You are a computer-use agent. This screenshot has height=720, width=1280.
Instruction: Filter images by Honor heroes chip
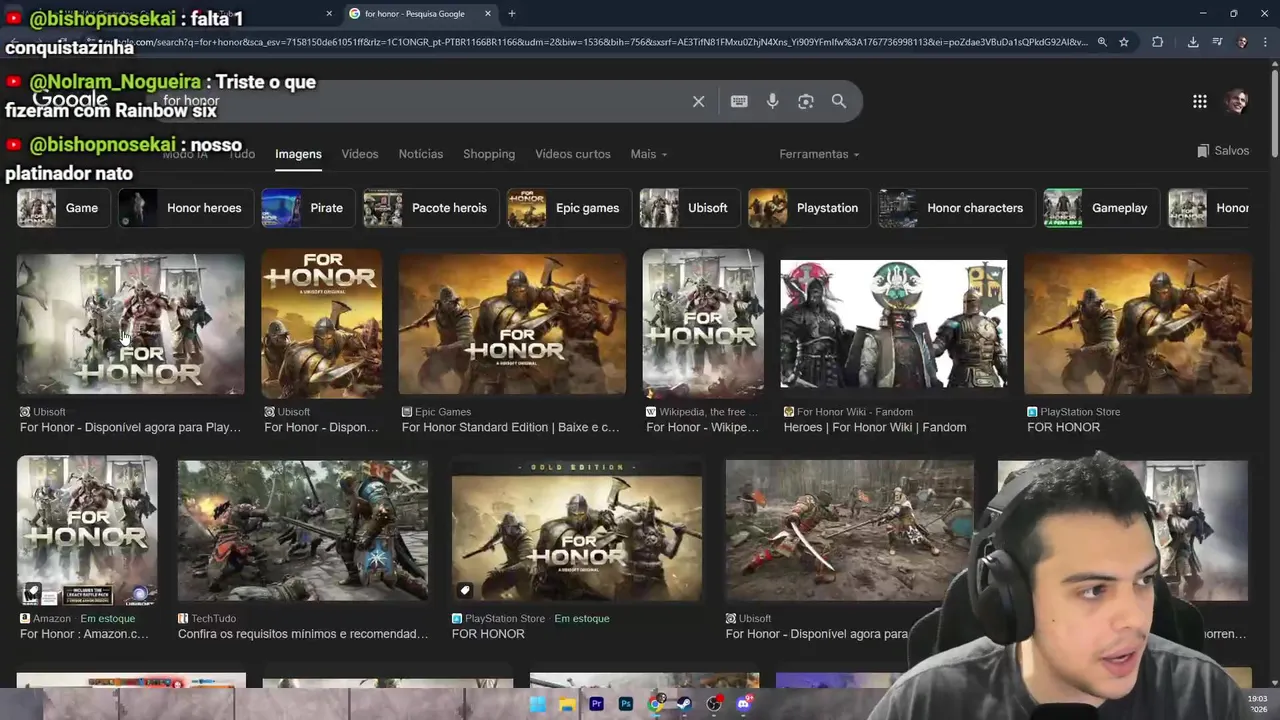(x=184, y=208)
